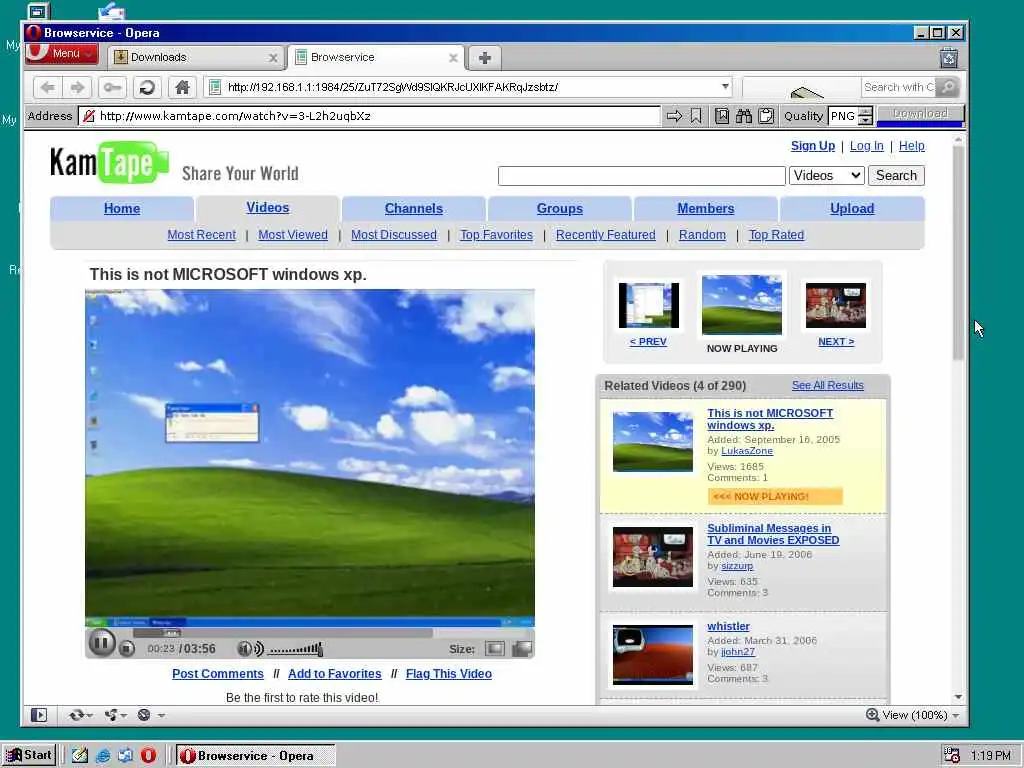Stop the video with stop button
1024x768 pixels.
127,648
